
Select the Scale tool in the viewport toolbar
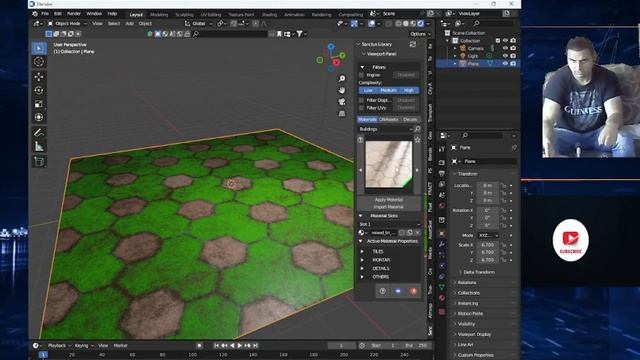point(39,104)
